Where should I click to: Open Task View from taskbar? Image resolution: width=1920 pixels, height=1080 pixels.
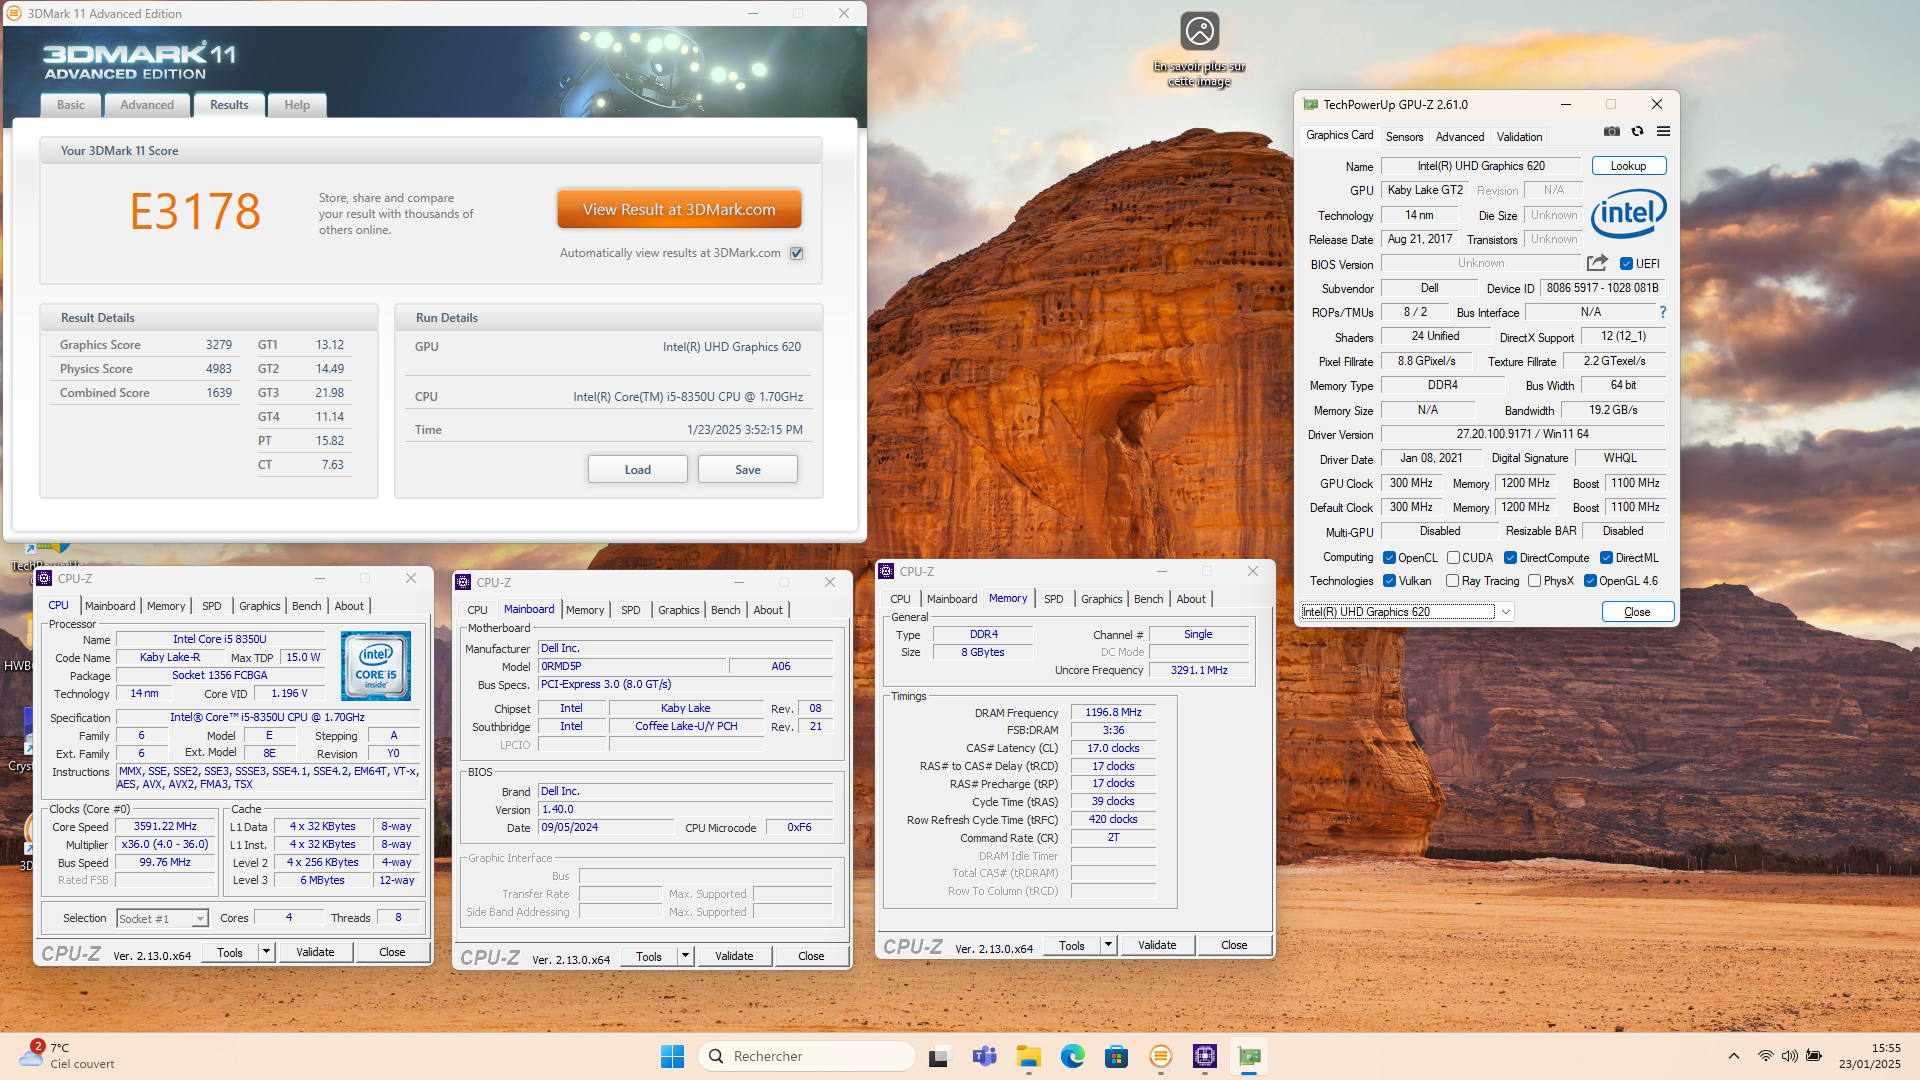point(938,1056)
